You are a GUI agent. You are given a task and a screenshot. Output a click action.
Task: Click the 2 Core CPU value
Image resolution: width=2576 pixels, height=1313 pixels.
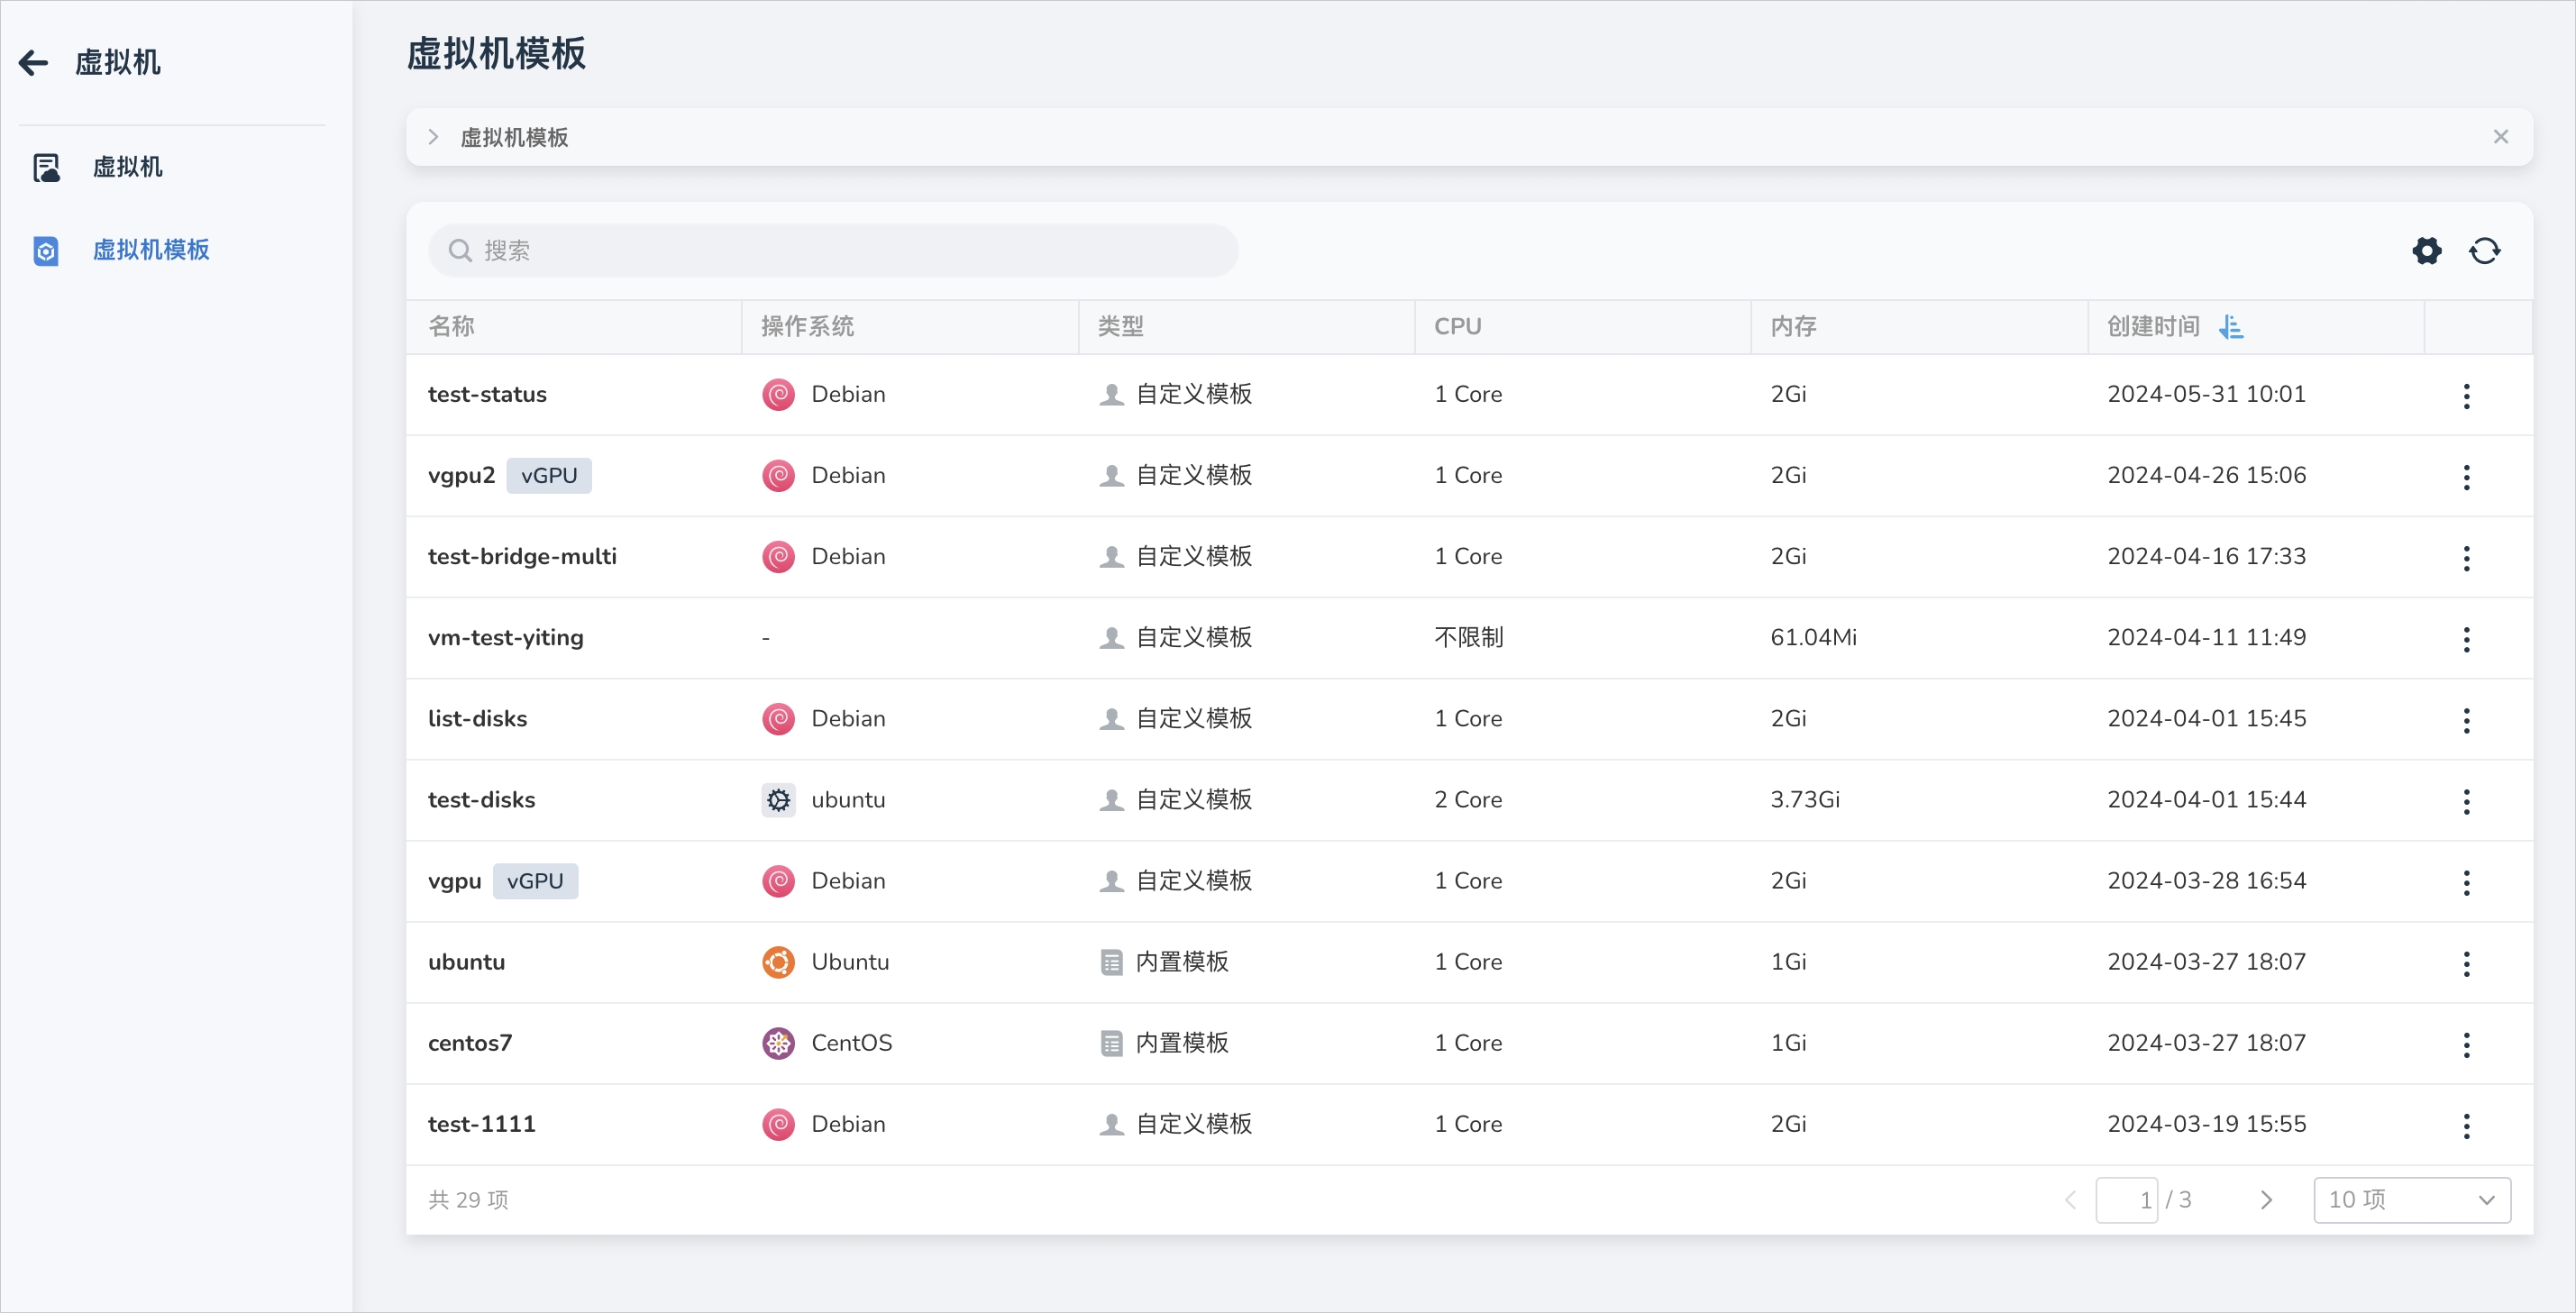click(x=1467, y=799)
